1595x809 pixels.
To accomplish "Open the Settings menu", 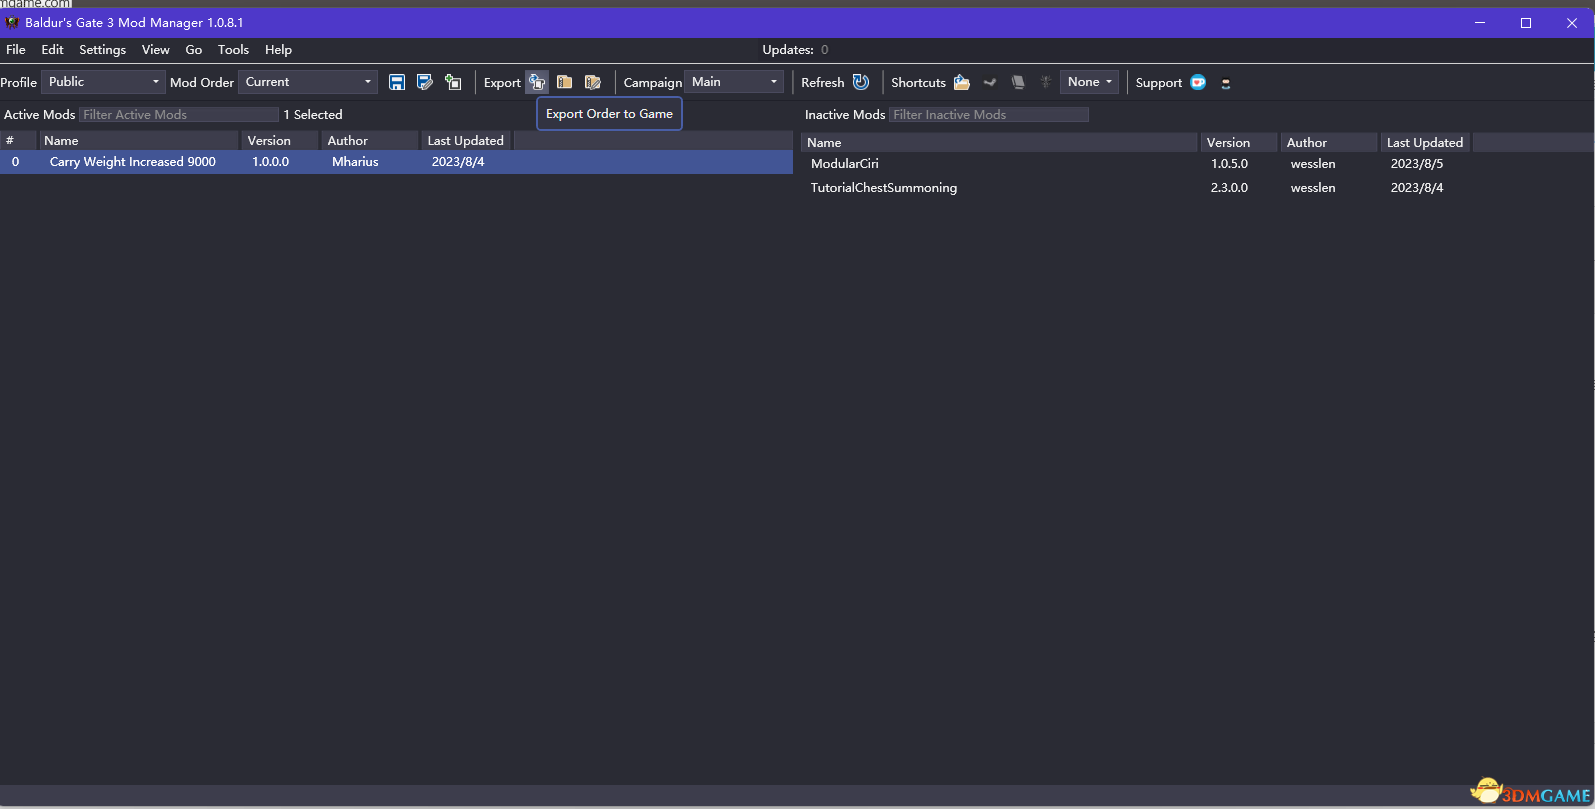I will coord(102,50).
